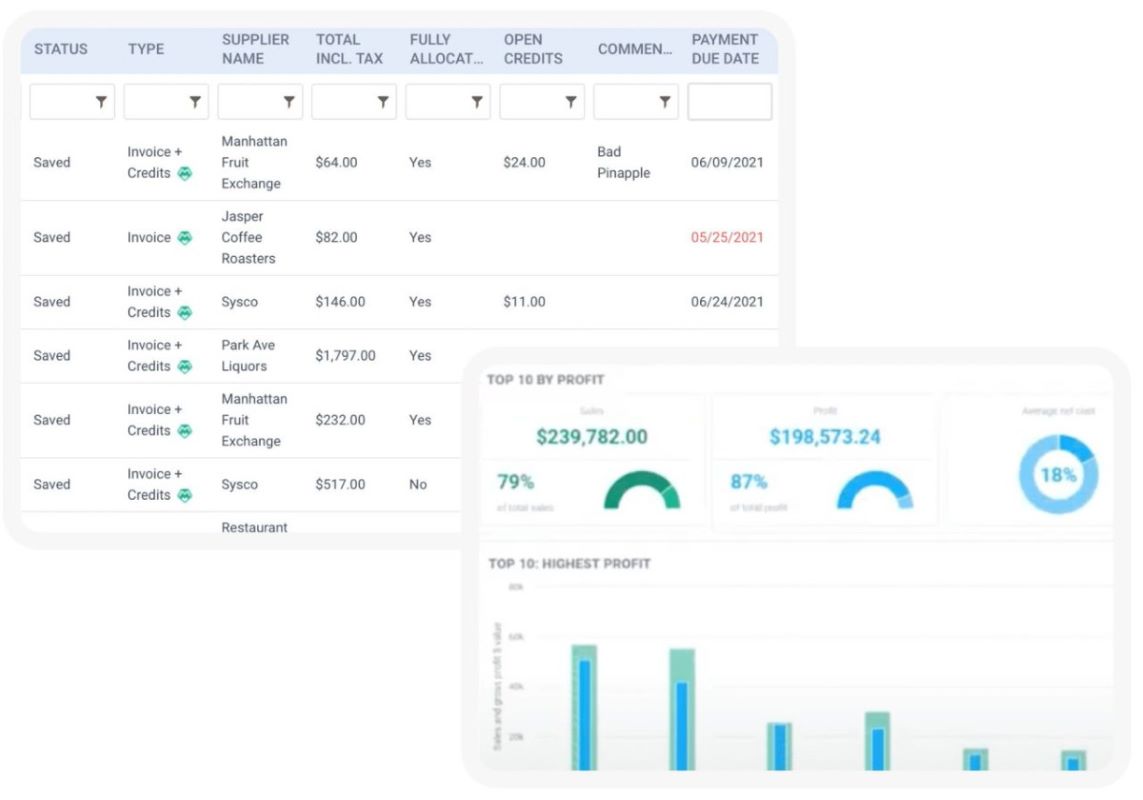Sort by the COMMENTS column header

[635, 49]
